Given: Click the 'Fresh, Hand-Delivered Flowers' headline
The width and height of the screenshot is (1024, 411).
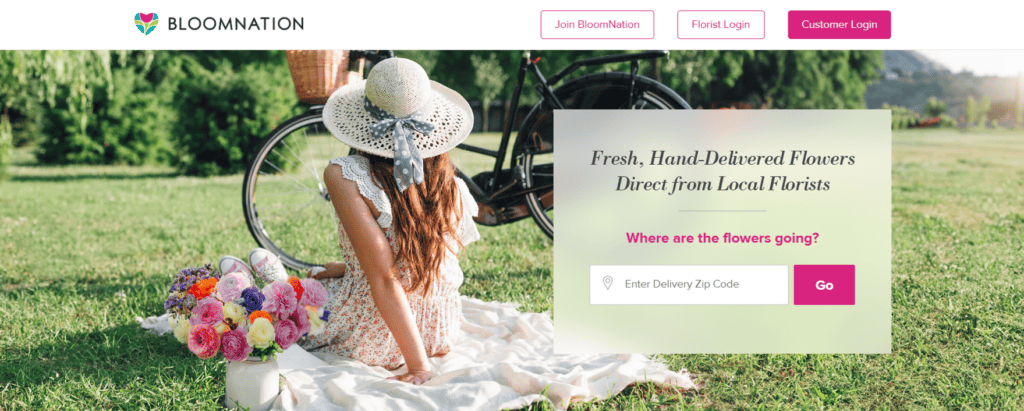Looking at the screenshot, I should point(722,158).
